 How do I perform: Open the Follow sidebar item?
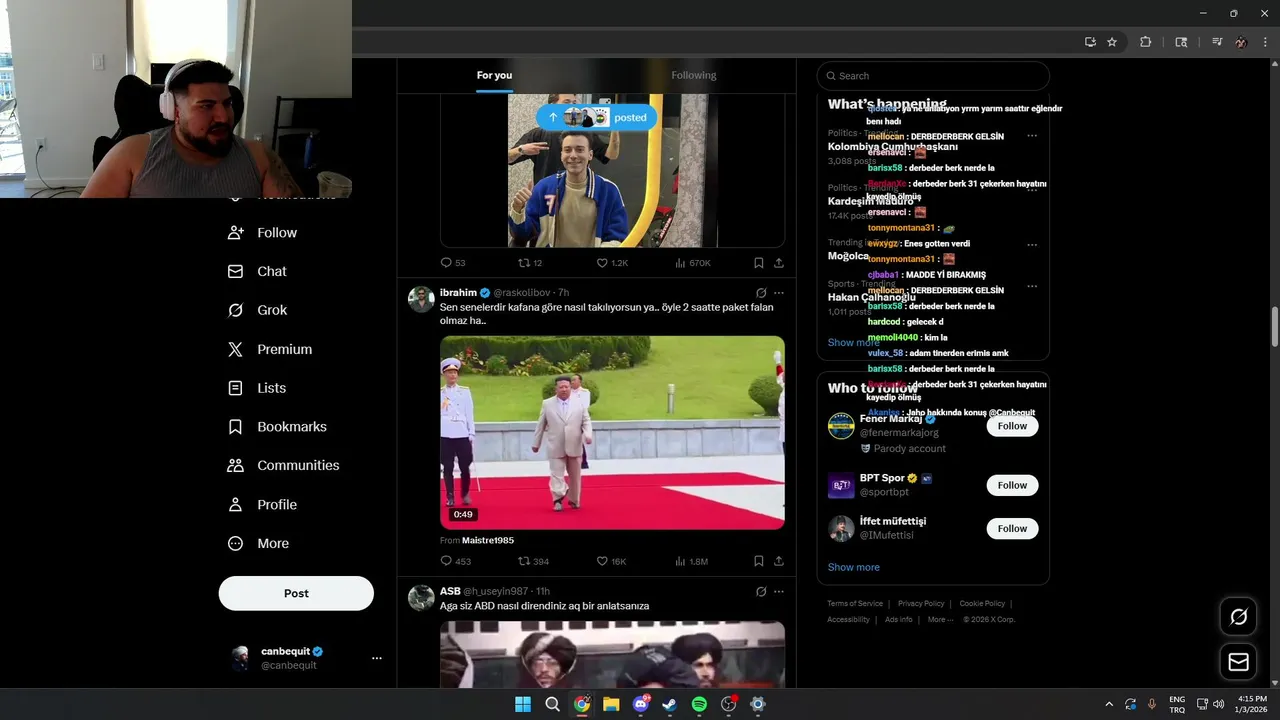pyautogui.click(x=262, y=232)
